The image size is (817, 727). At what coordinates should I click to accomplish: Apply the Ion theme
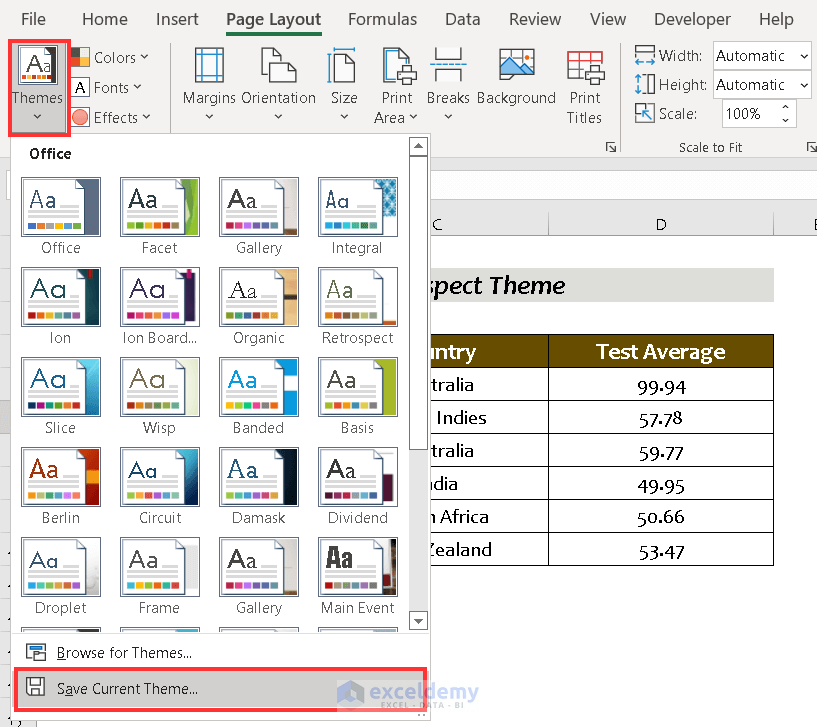coord(61,306)
